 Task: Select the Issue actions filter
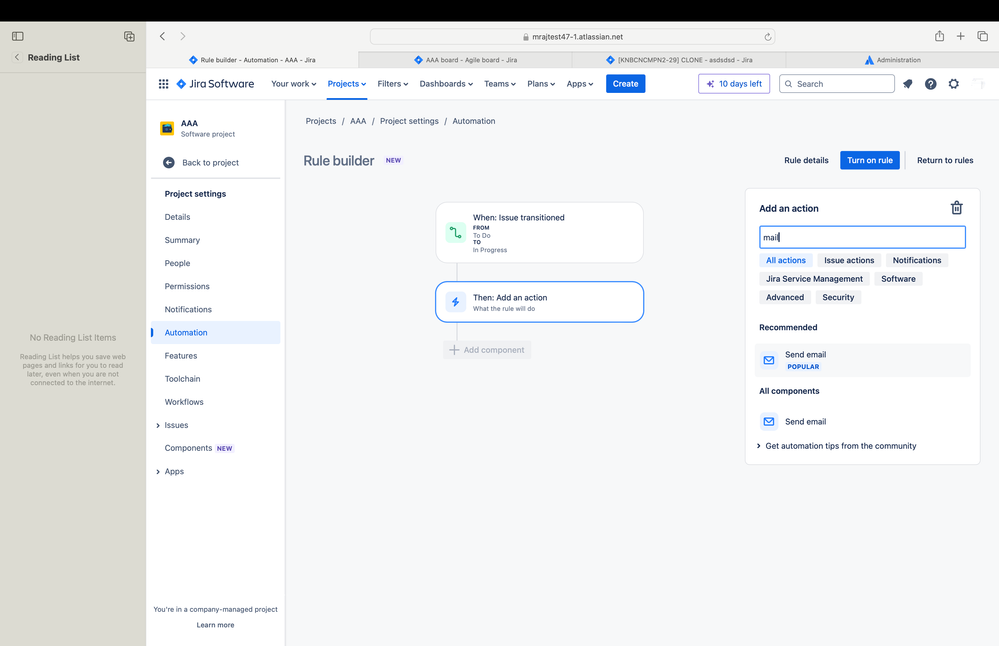(x=849, y=261)
